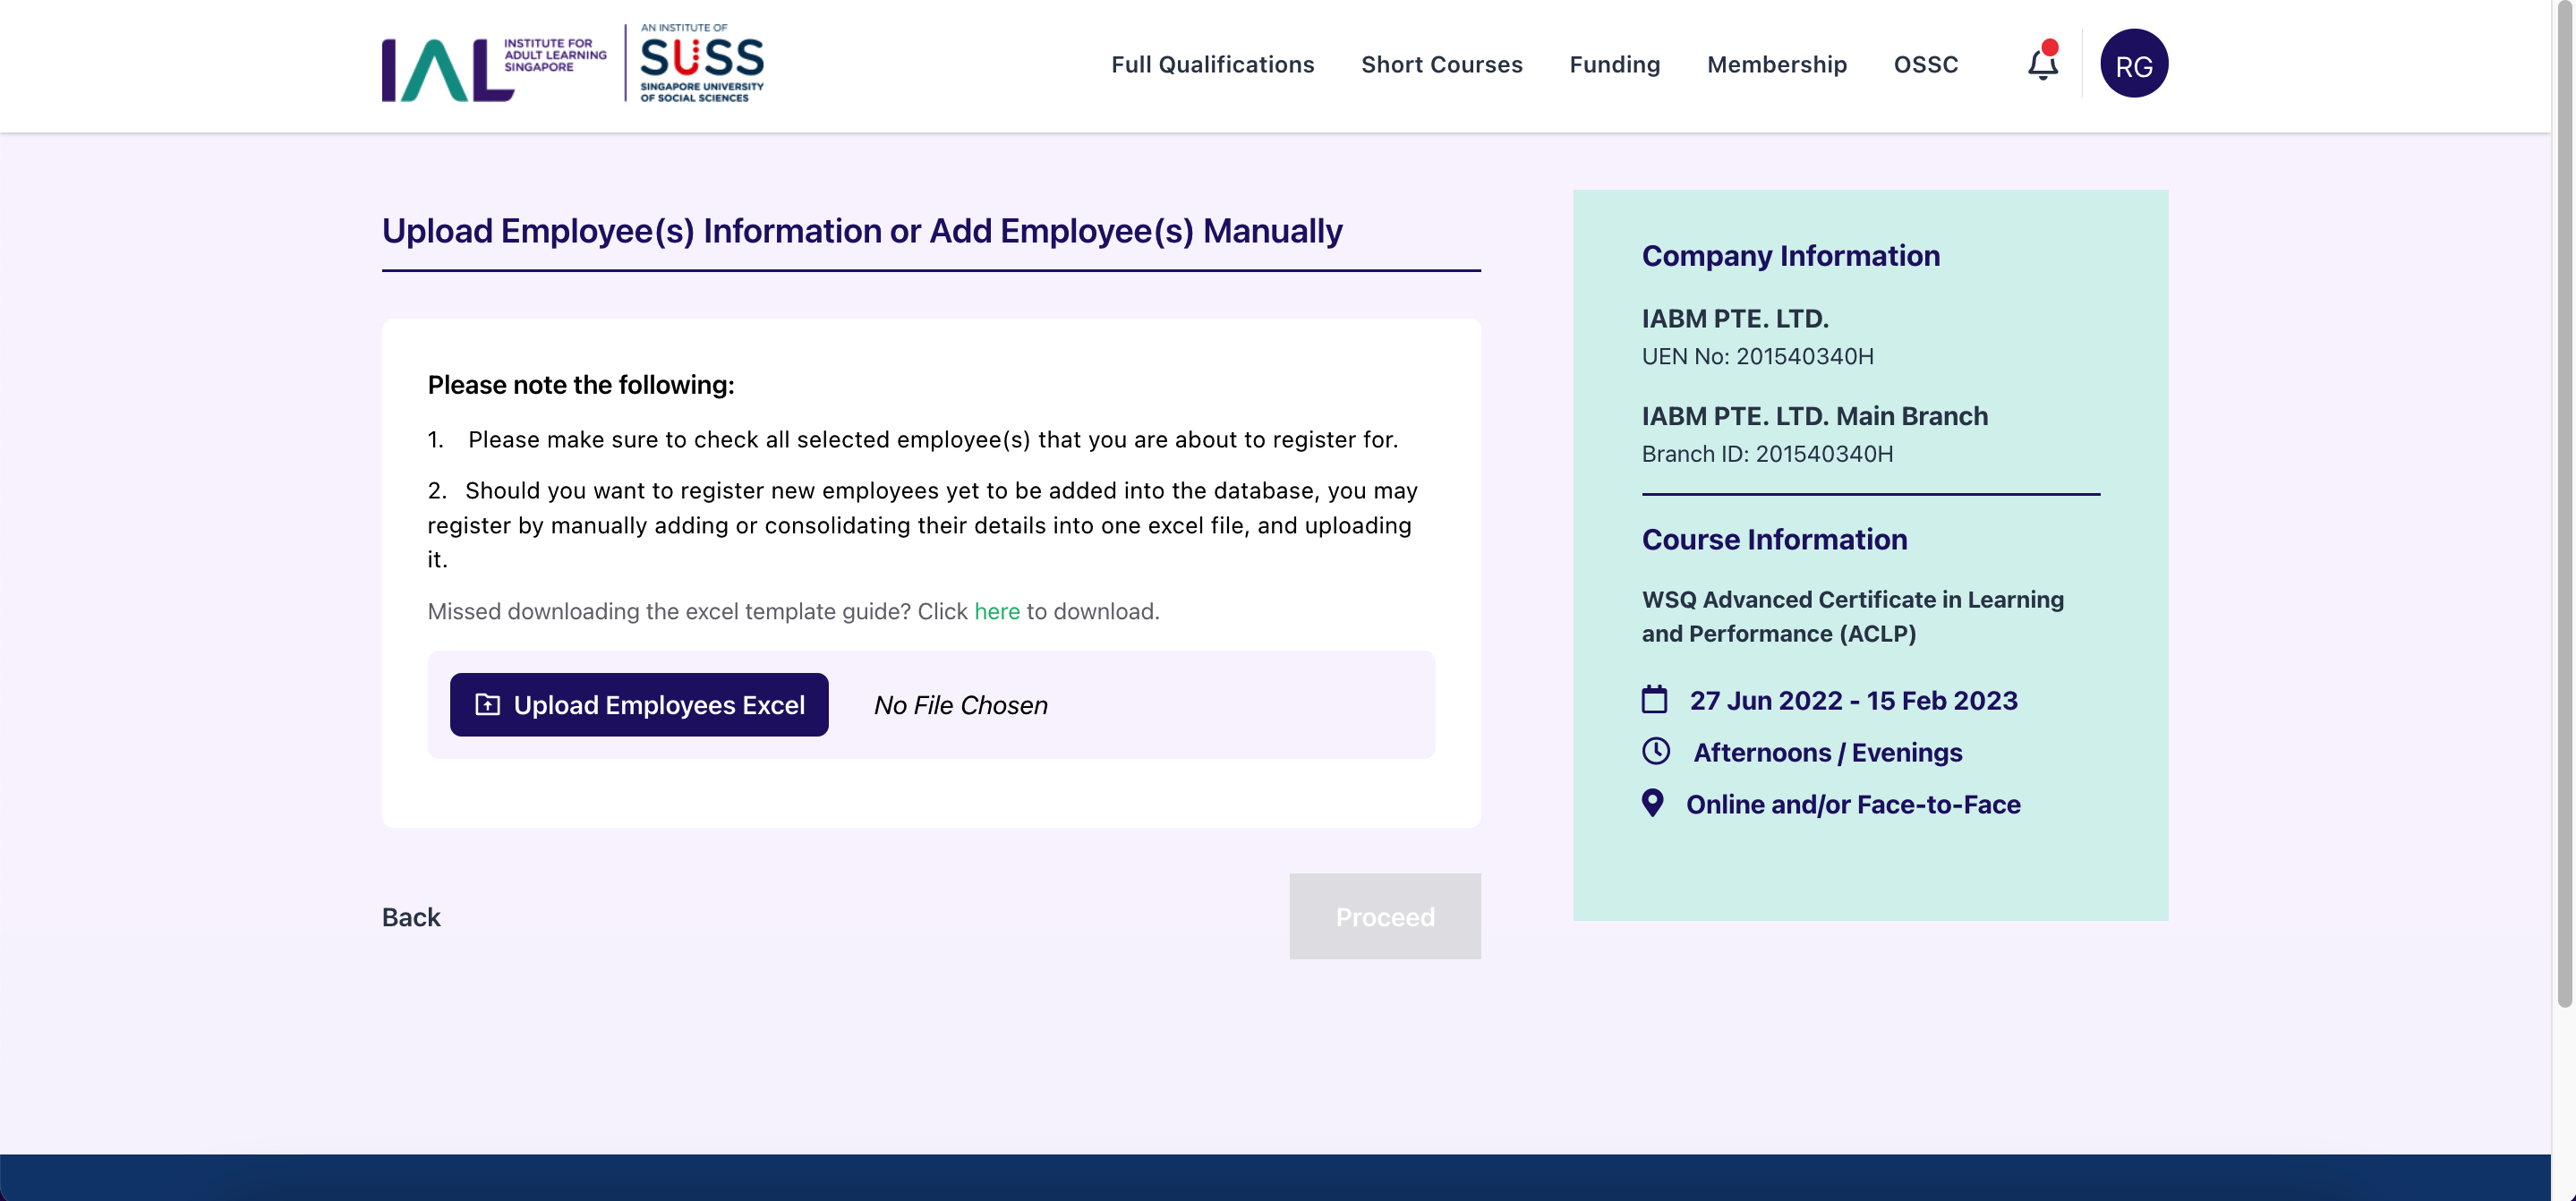Click the 'Company Information' heading
The width and height of the screenshot is (2576, 1201).
pos(1790,256)
